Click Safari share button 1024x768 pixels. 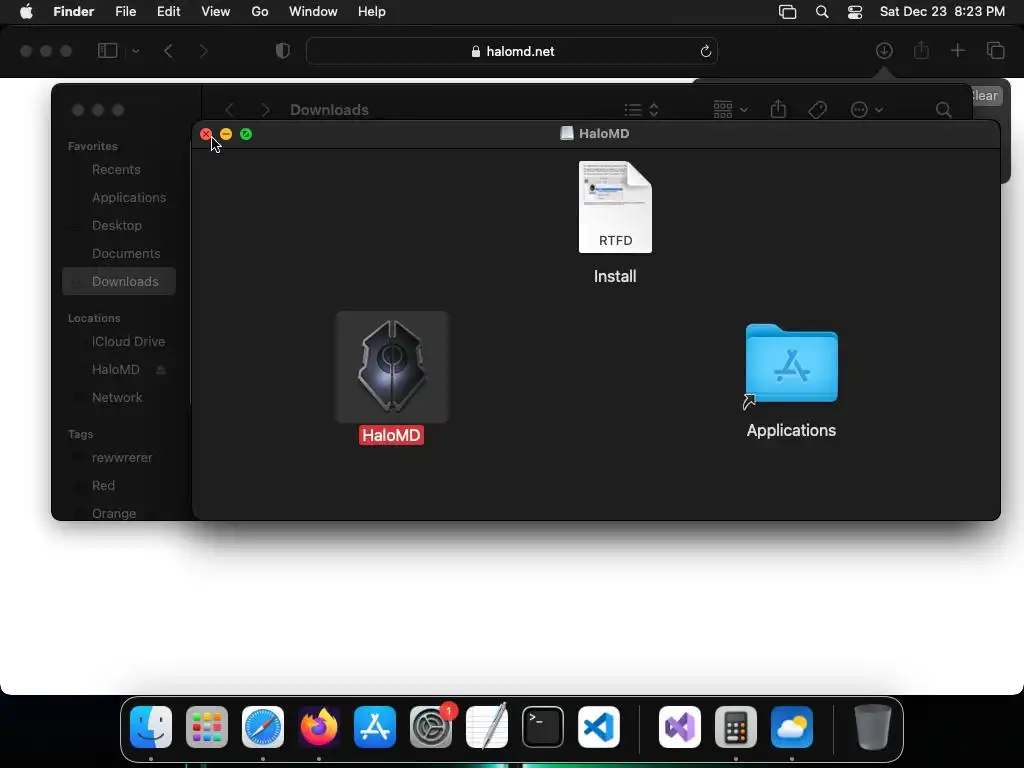(x=921, y=50)
